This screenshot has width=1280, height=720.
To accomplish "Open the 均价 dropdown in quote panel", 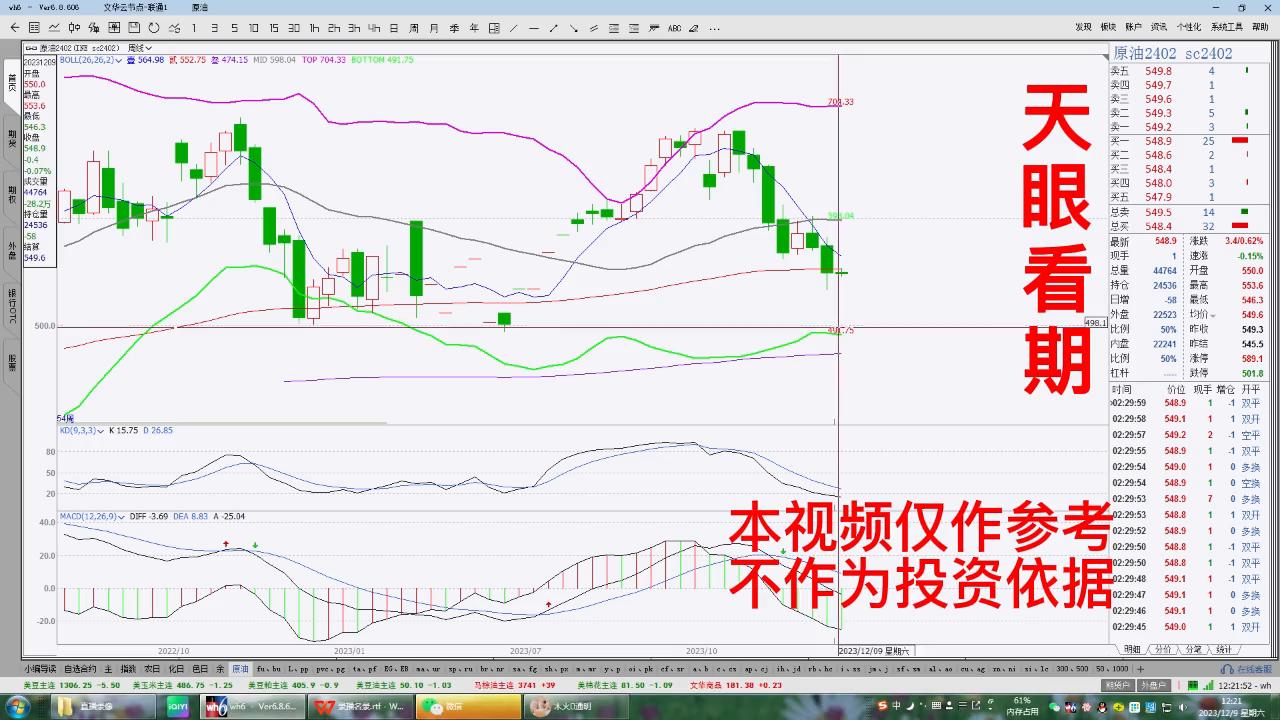I will [1214, 314].
